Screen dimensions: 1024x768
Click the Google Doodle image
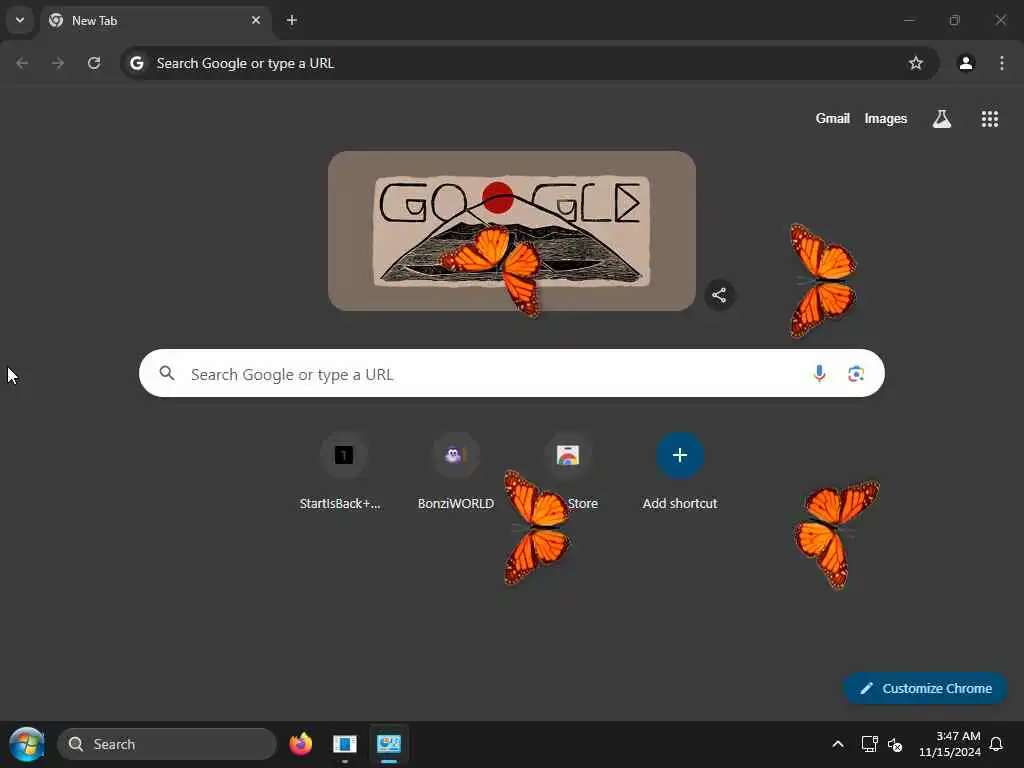tap(511, 231)
